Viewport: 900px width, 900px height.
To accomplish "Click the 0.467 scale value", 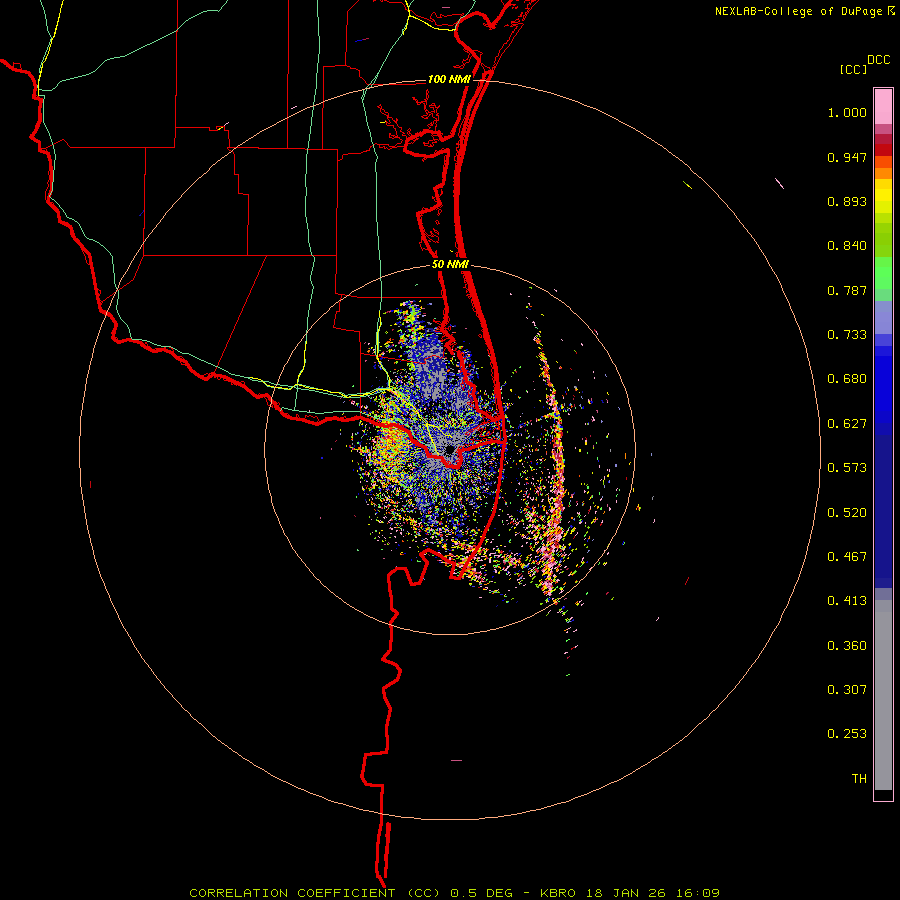I will 847,557.
